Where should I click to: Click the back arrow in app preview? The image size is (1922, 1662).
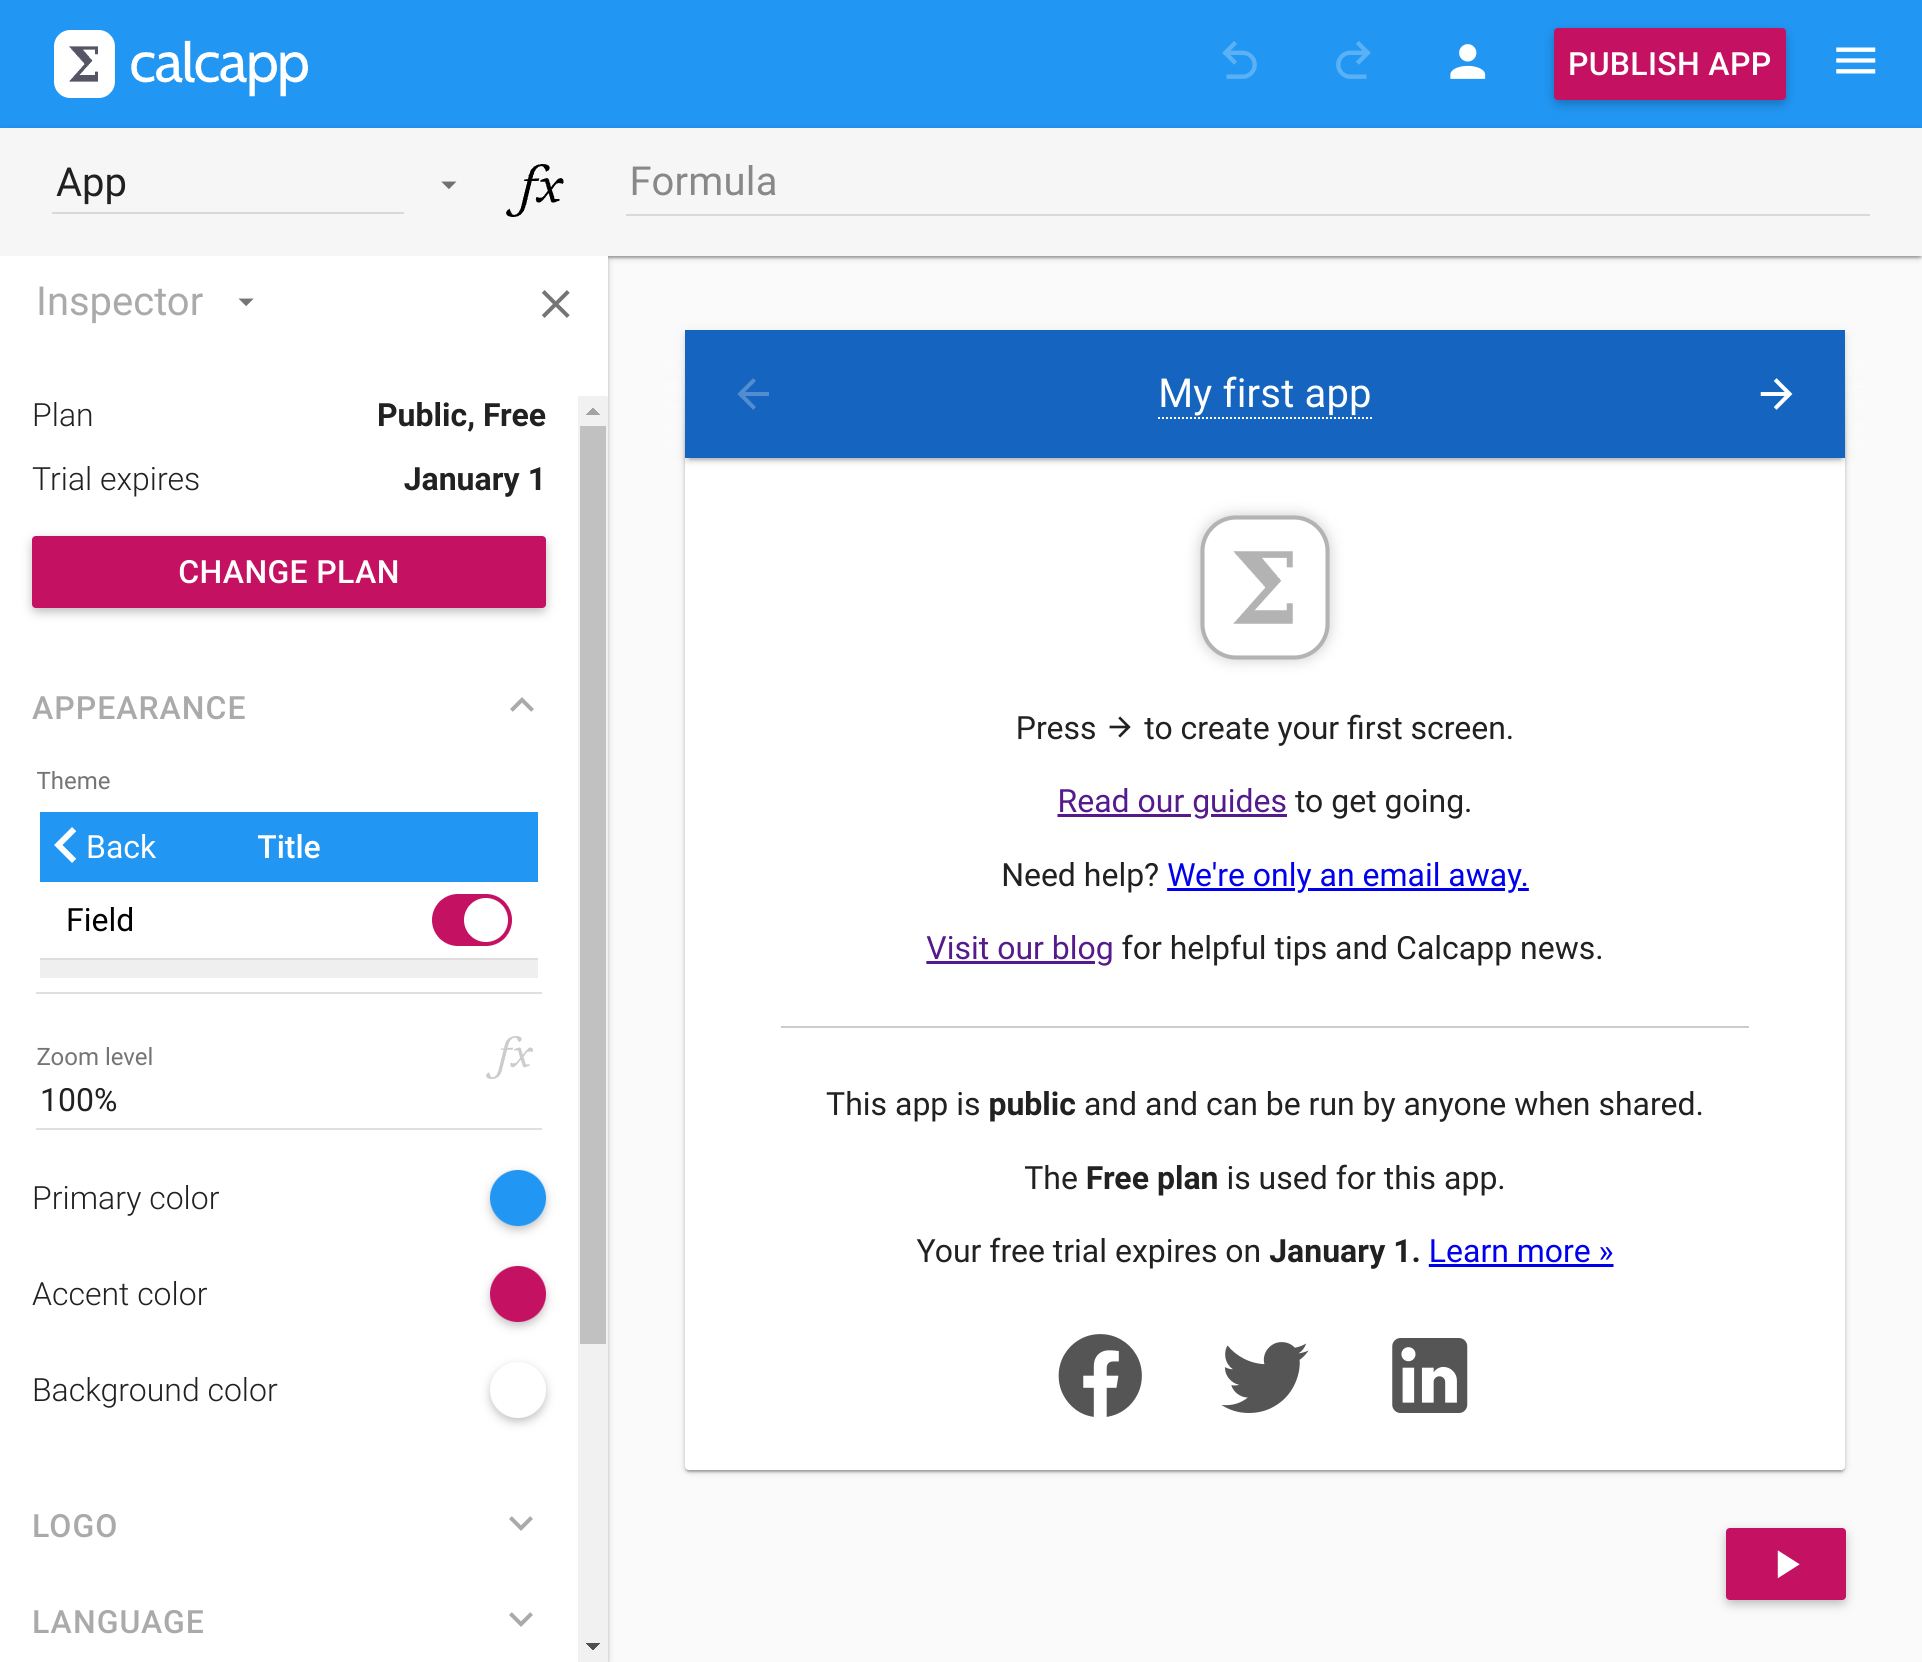[x=753, y=394]
